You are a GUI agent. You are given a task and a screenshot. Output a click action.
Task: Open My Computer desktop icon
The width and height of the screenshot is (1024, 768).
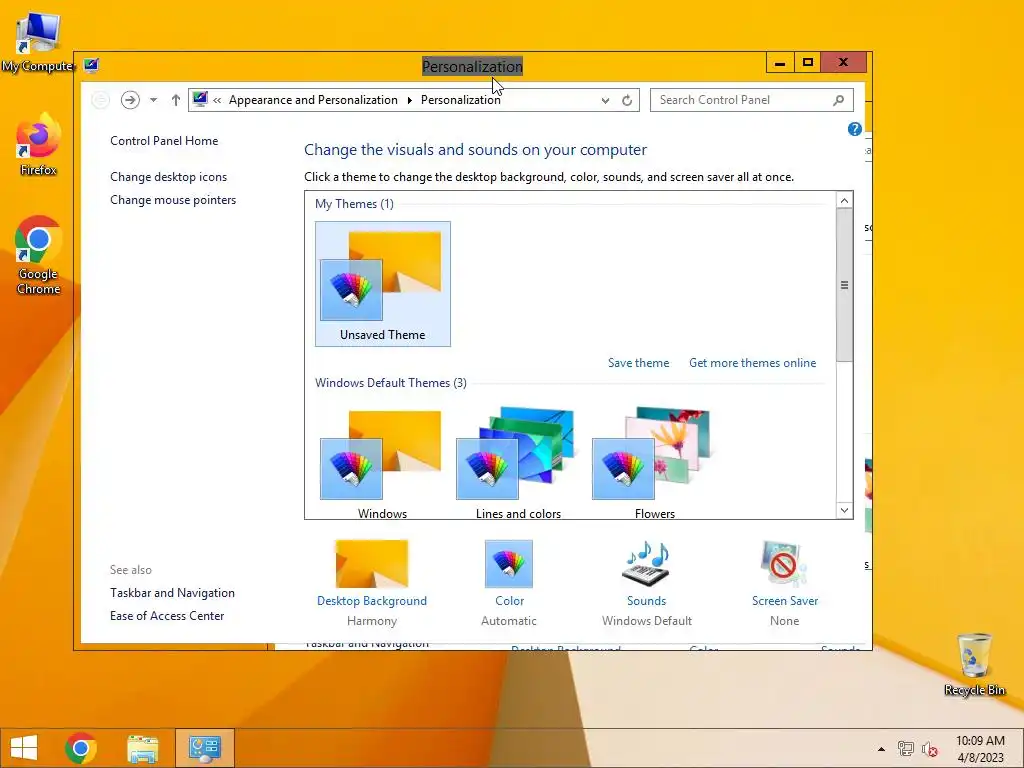click(x=37, y=41)
